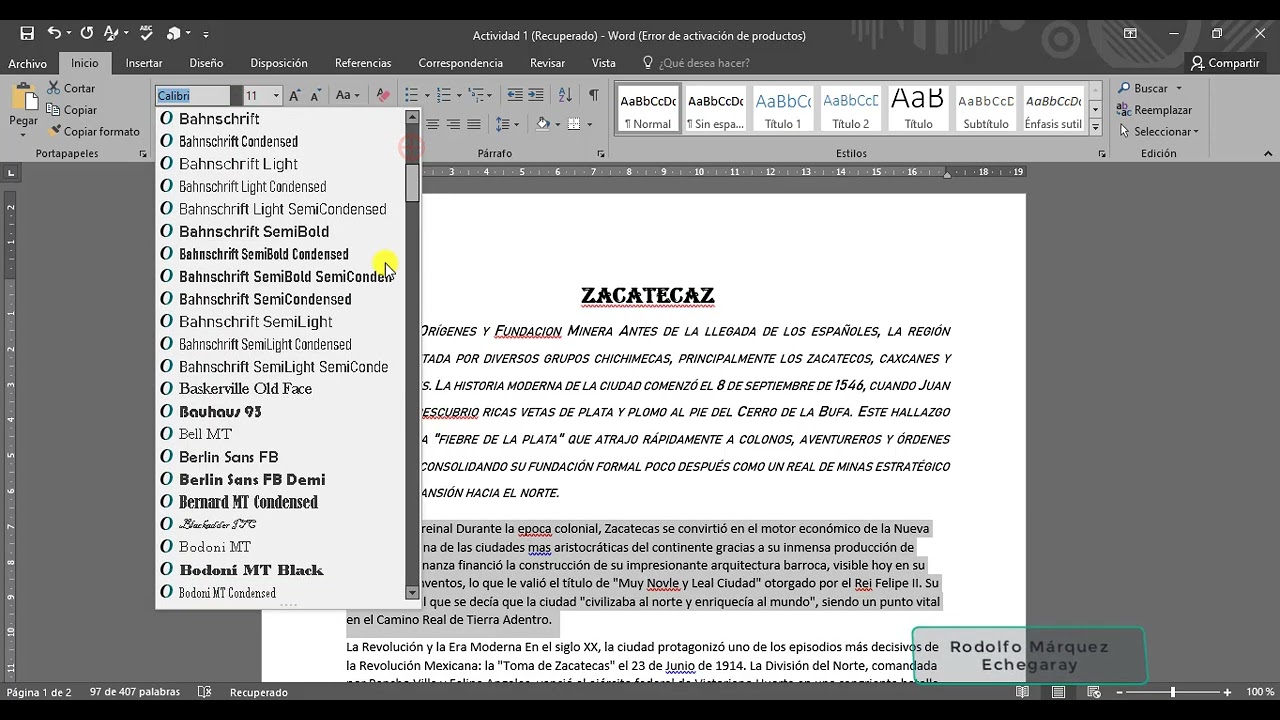1280x720 pixels.
Task: Click the Compartir button
Action: (1225, 63)
